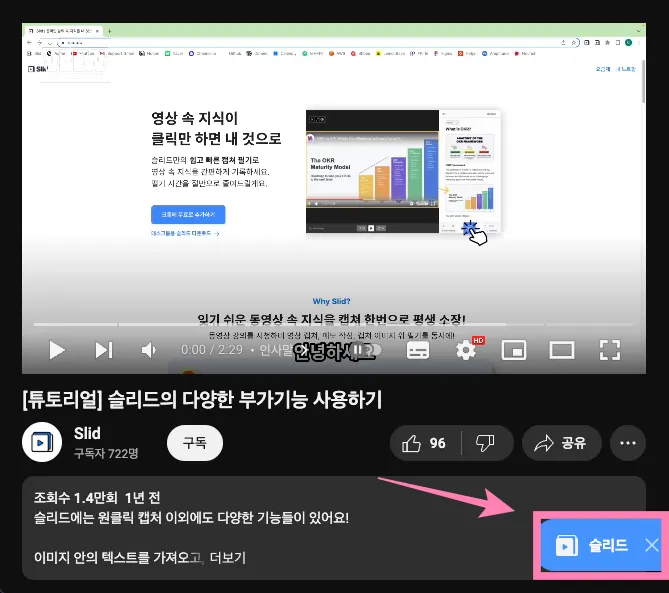Viewport: 669px width, 593px height.
Task: Click the 구독자 722명 subscriber count
Action: [x=106, y=453]
